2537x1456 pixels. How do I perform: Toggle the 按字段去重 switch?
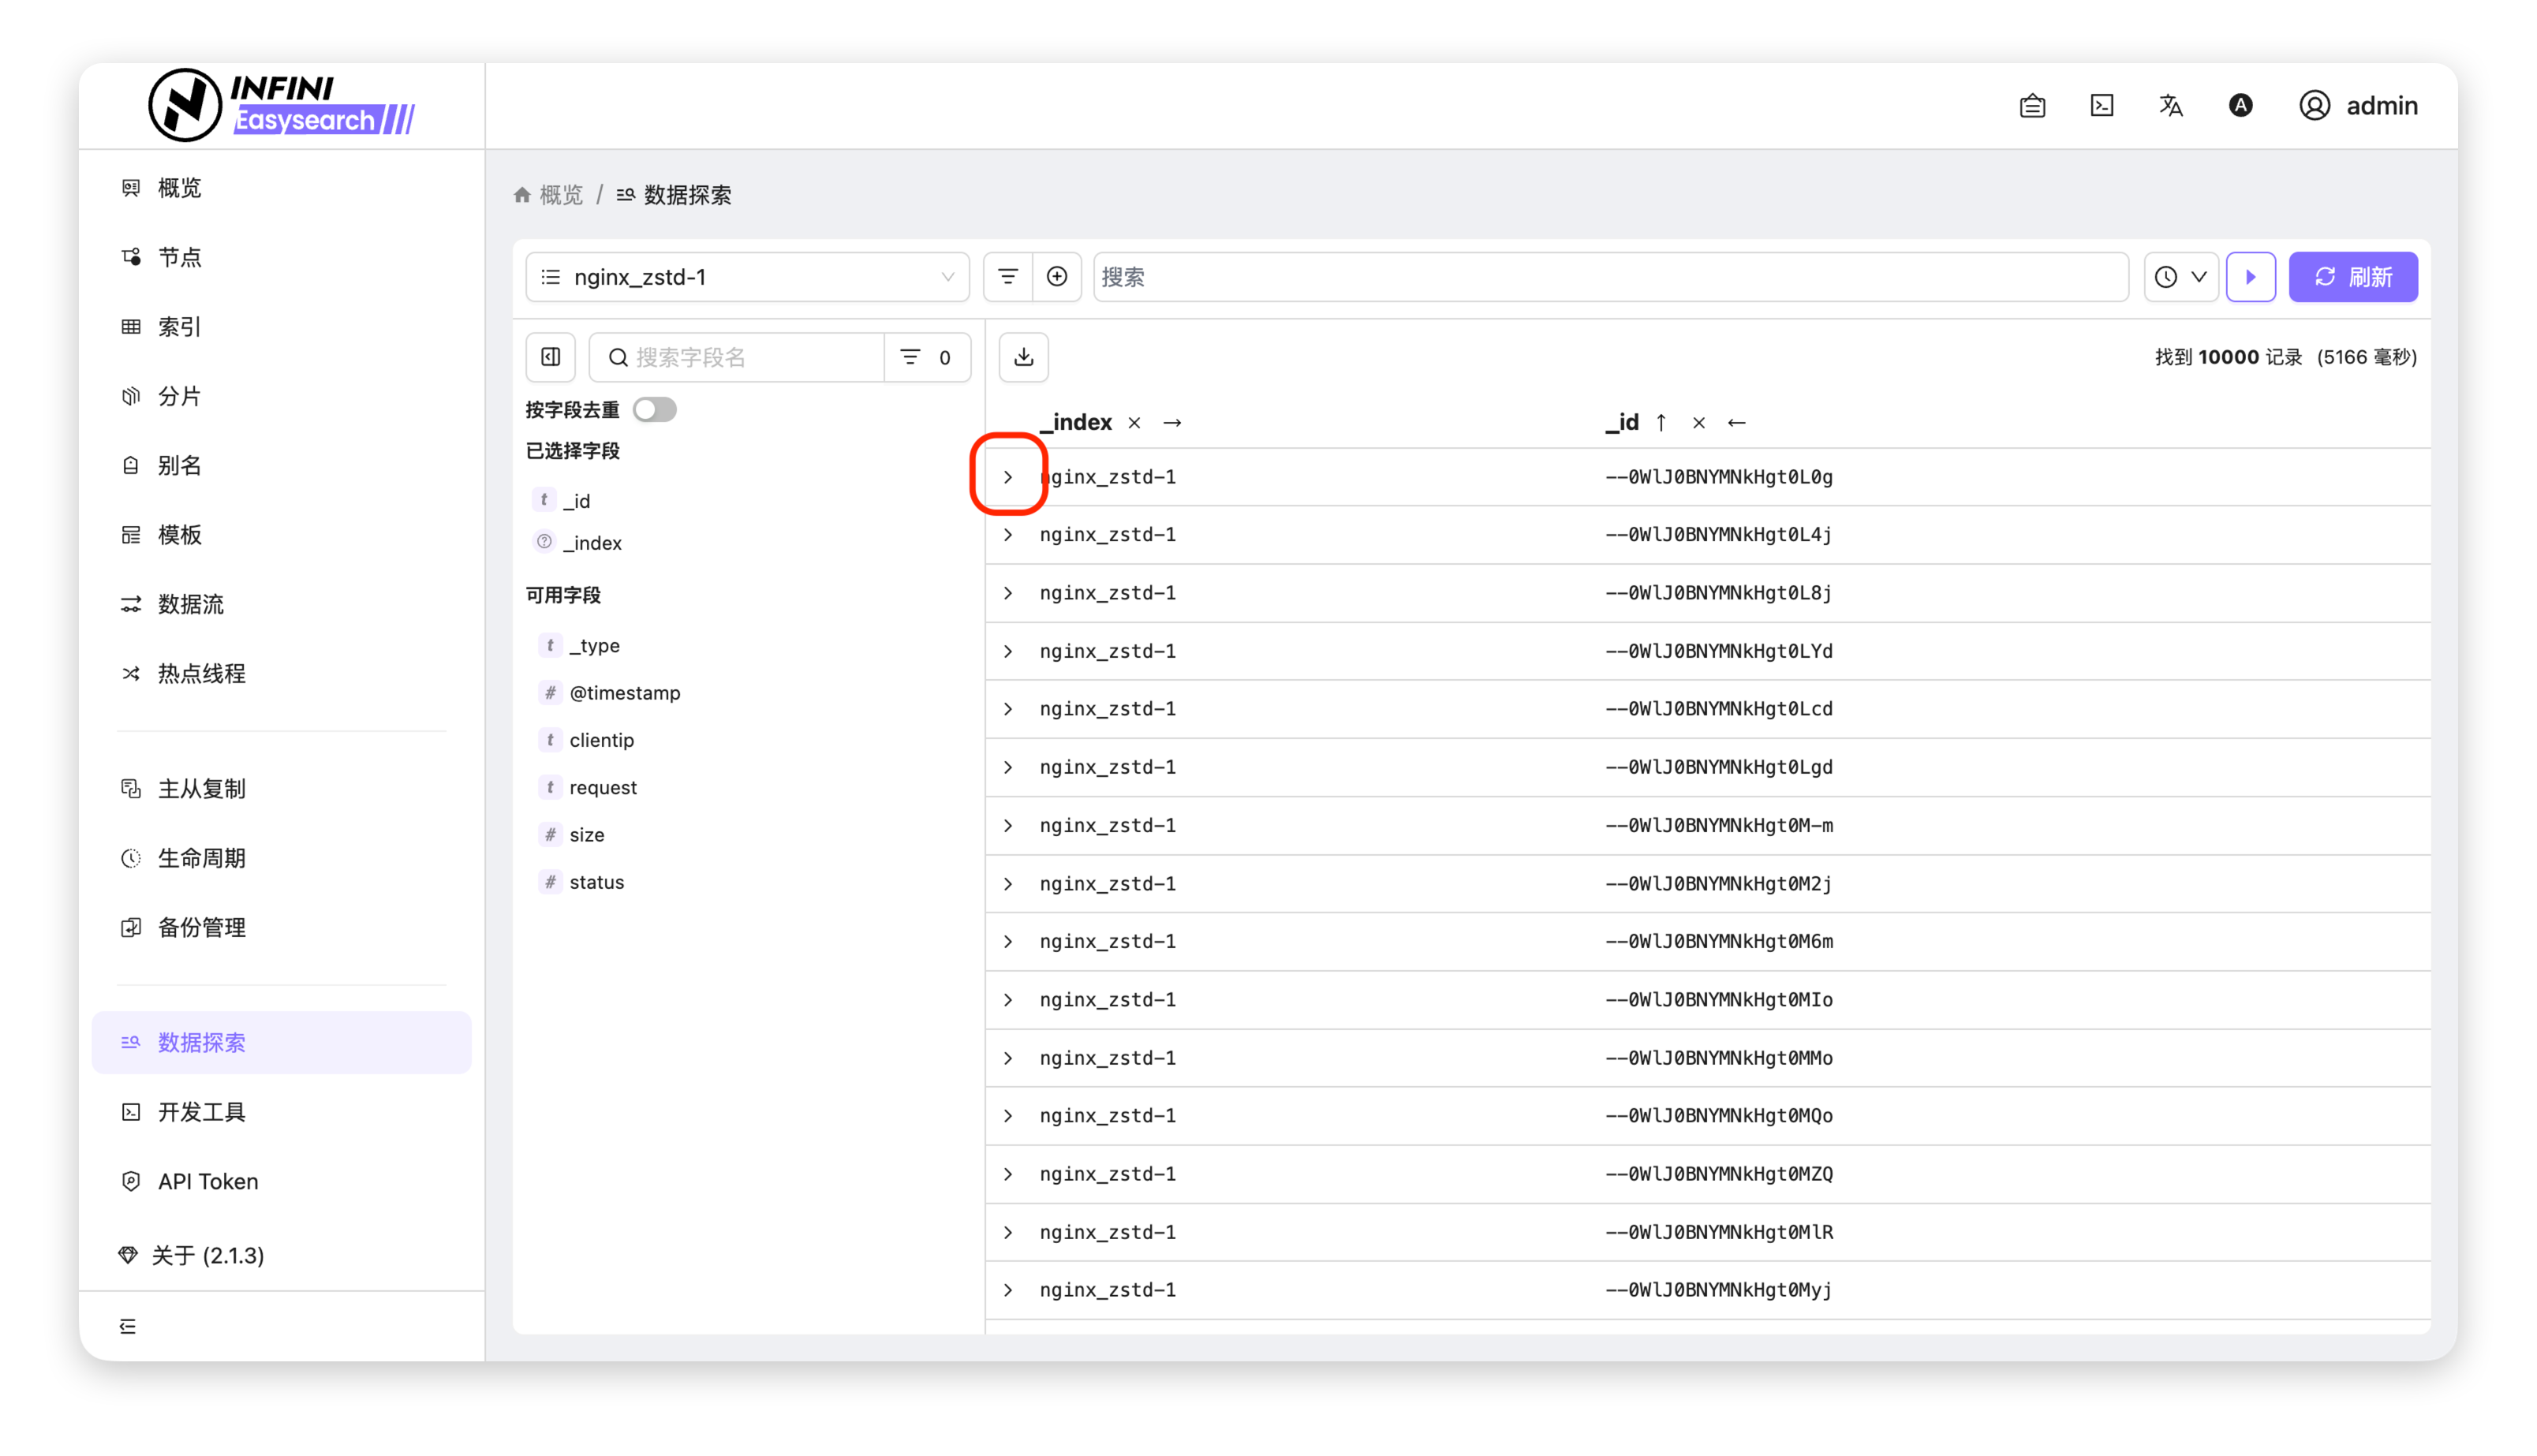(x=655, y=410)
